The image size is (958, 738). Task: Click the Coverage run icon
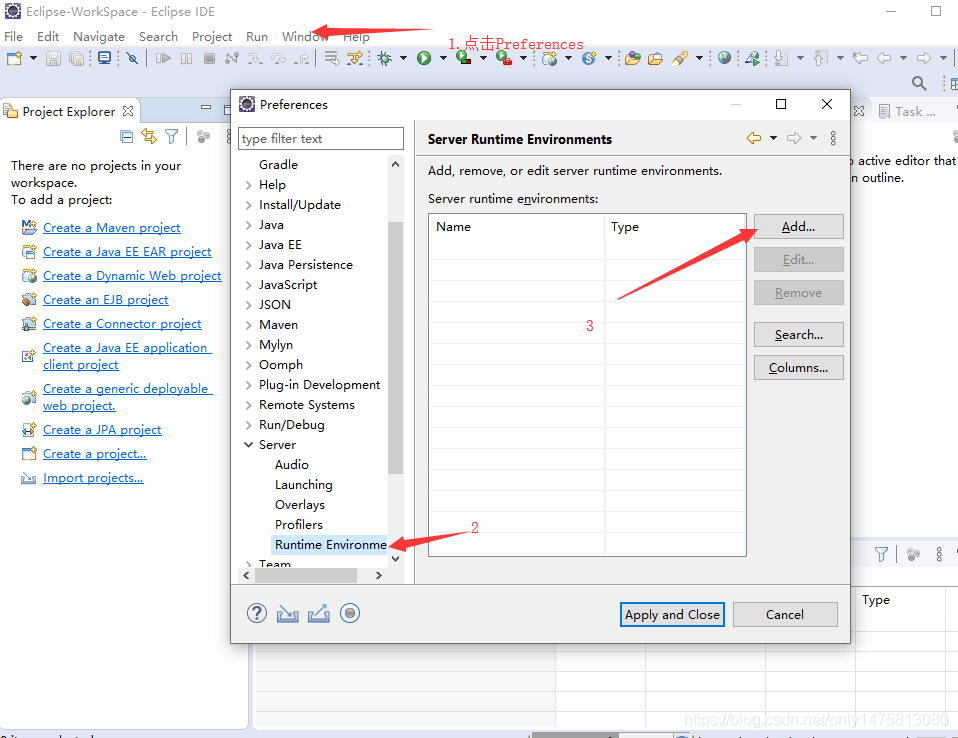pos(464,58)
